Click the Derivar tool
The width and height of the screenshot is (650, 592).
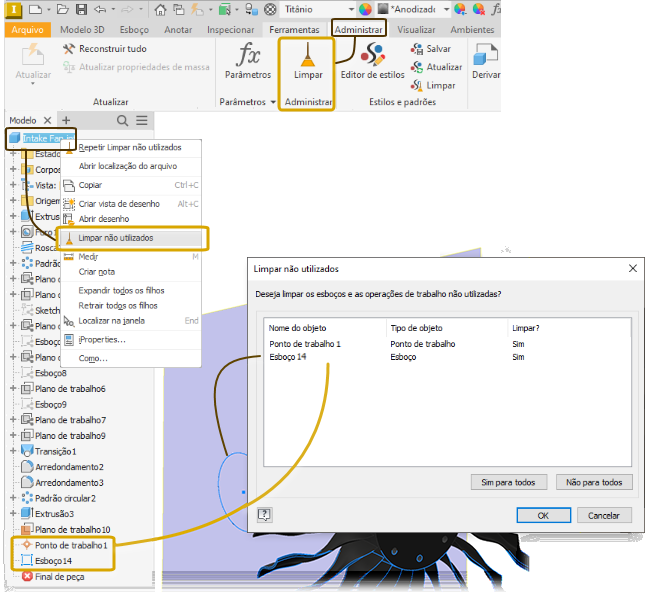point(485,60)
